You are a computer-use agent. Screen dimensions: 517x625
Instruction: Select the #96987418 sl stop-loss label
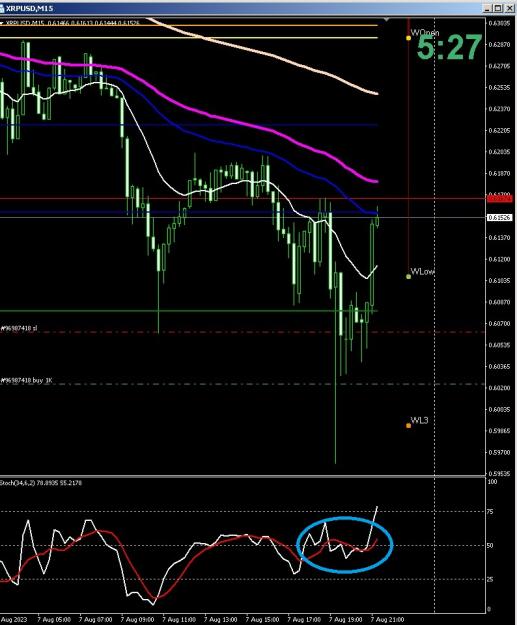click(19, 328)
